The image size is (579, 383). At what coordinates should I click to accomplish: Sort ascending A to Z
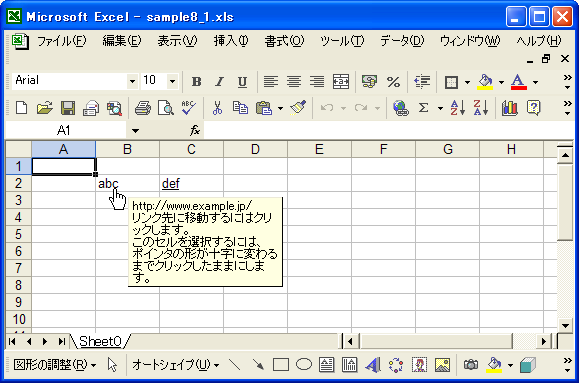click(x=458, y=108)
